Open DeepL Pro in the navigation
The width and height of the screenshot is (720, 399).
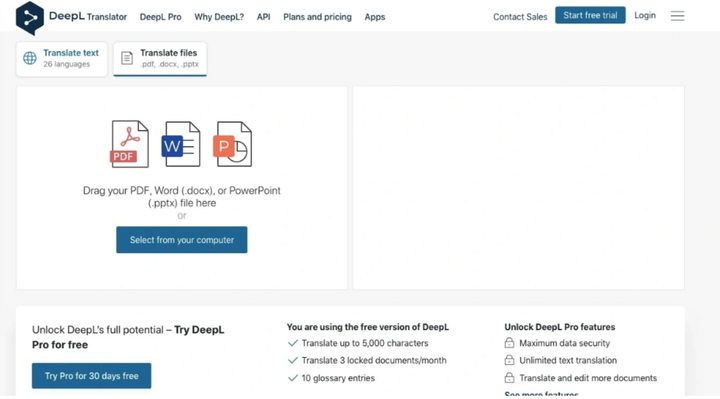[x=160, y=17]
